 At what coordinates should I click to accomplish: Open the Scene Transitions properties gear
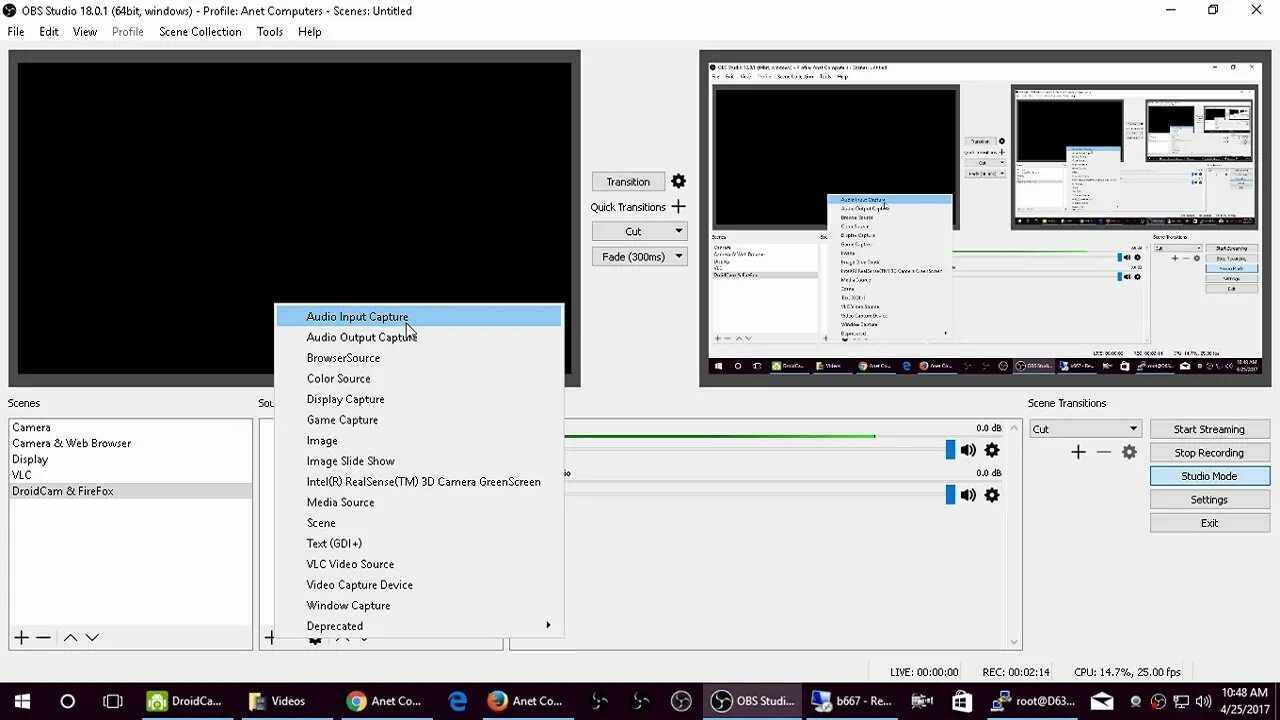(x=1129, y=452)
